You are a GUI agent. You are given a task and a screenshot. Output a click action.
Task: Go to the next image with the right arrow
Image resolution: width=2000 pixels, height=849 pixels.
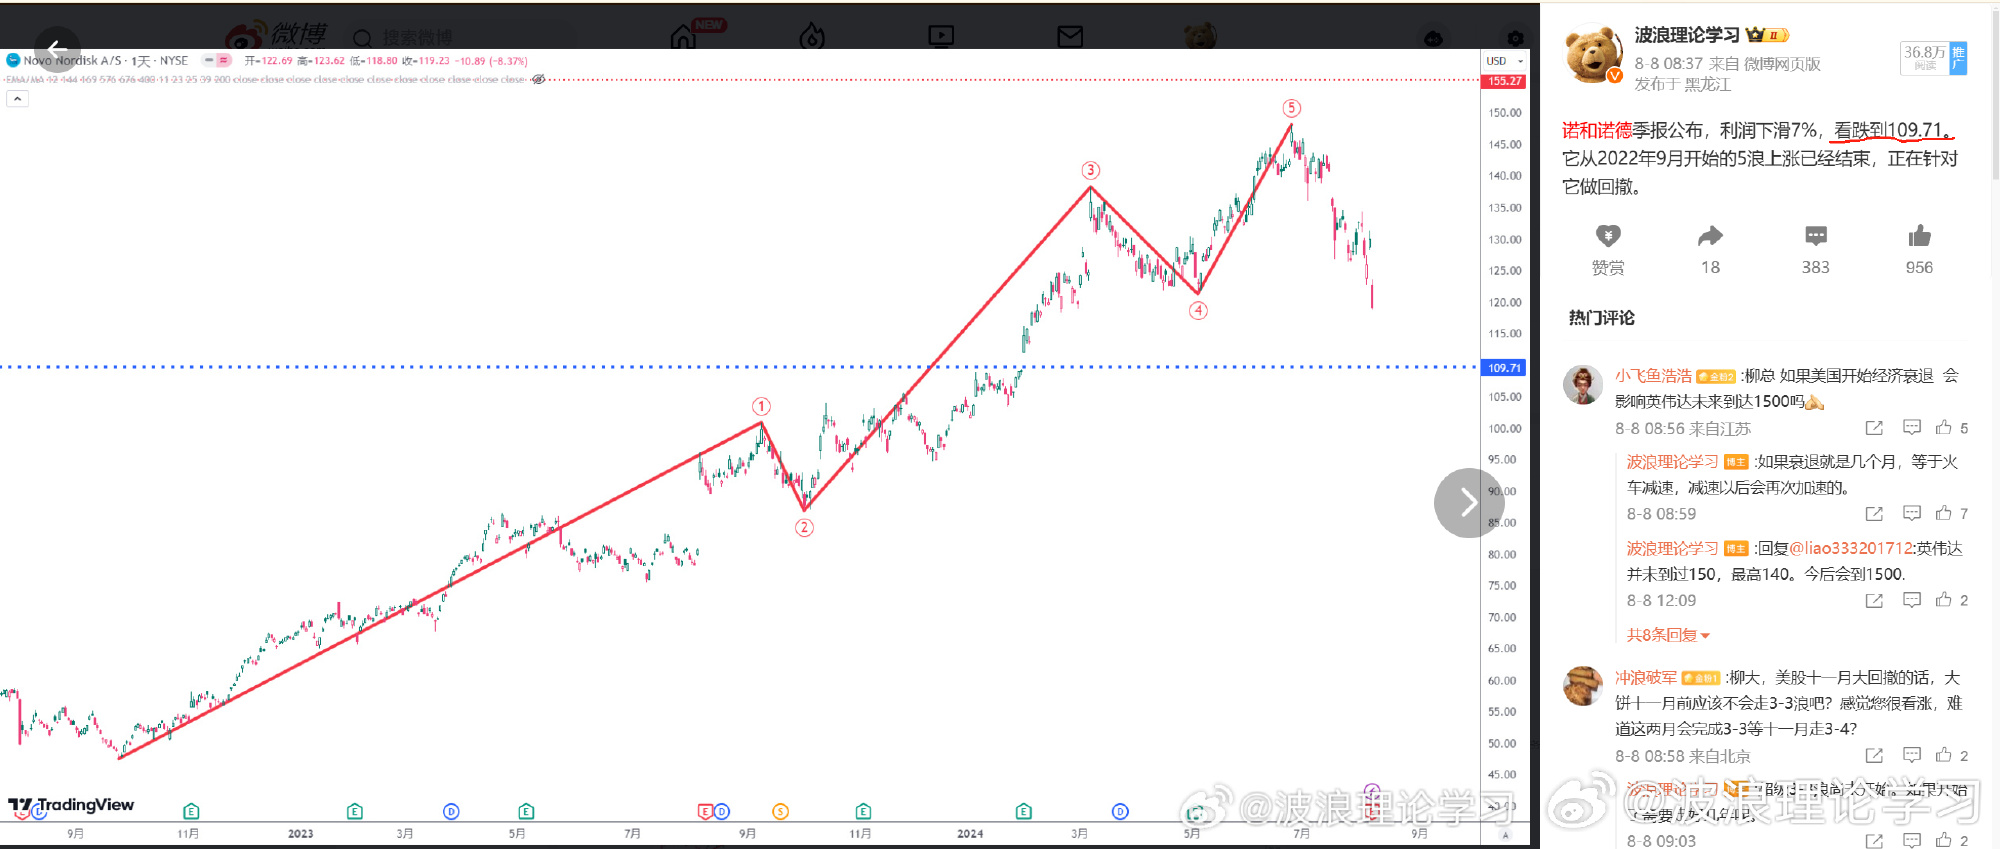click(1468, 503)
